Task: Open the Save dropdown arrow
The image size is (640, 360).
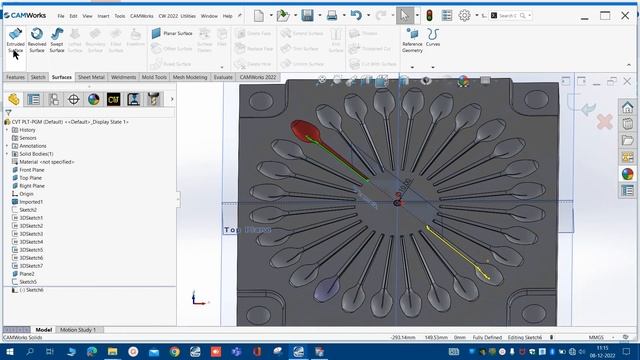Action: click(320, 16)
